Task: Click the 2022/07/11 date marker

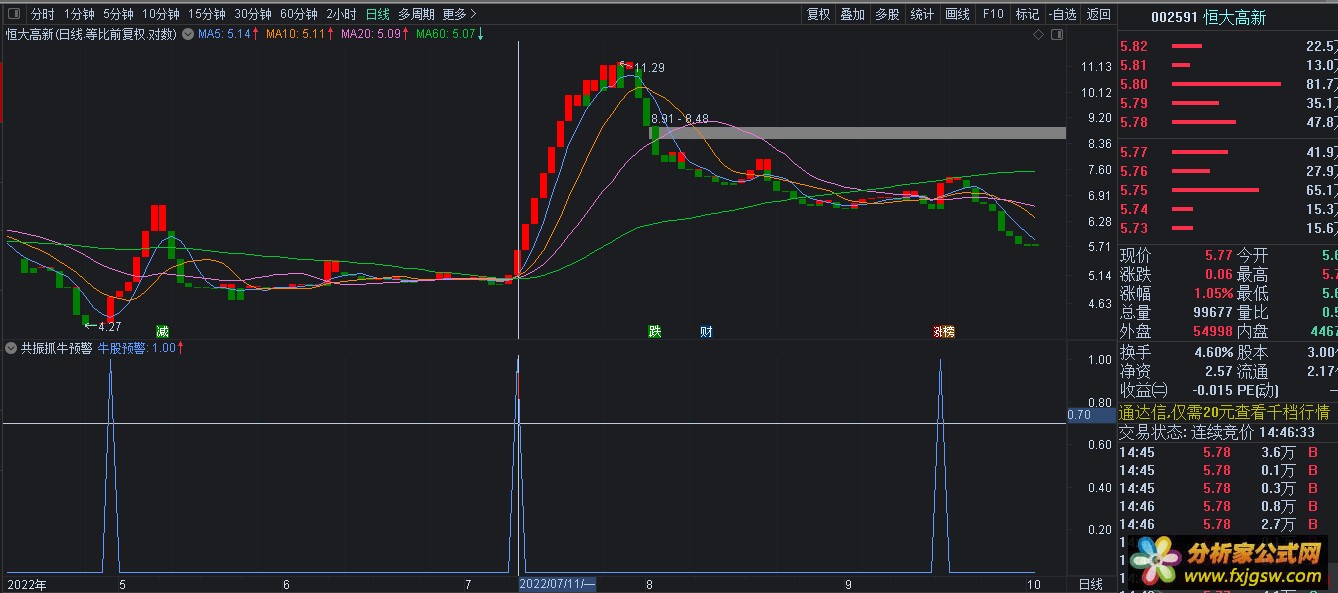Action: click(x=557, y=584)
